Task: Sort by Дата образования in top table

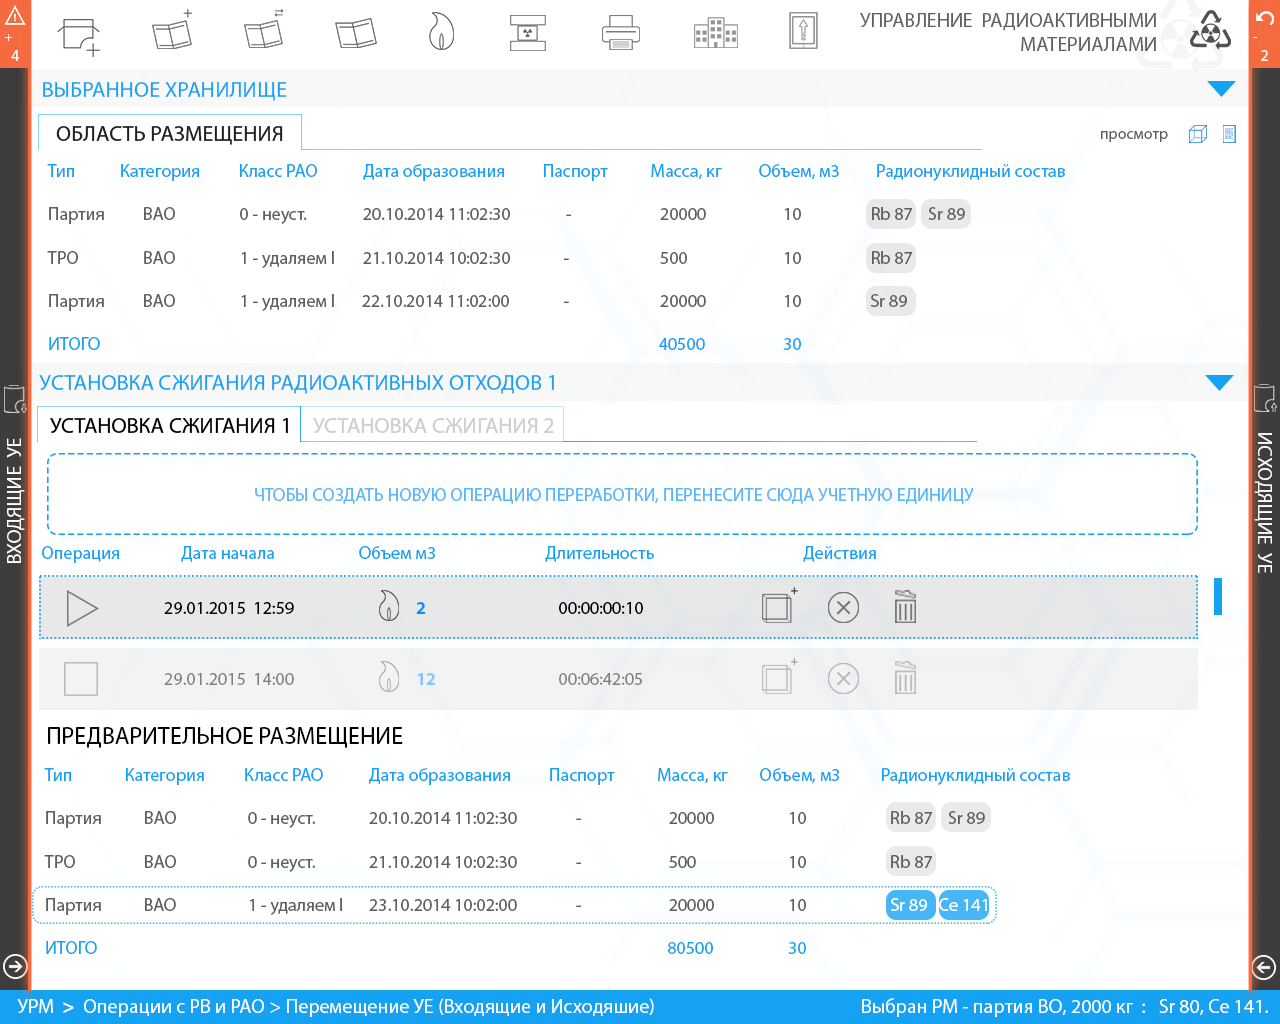Action: [x=434, y=171]
